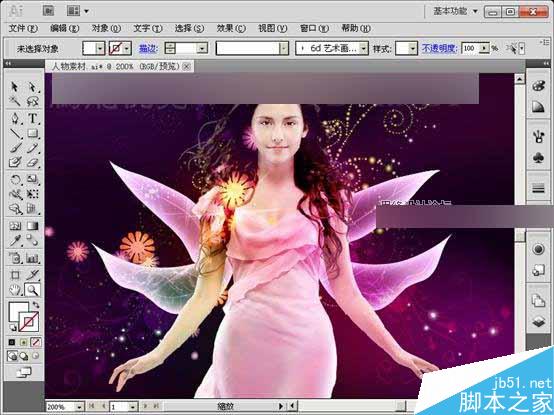Viewport: 554px width, 415px height.
Task: Open the 效果(C) menu
Action: [x=231, y=29]
